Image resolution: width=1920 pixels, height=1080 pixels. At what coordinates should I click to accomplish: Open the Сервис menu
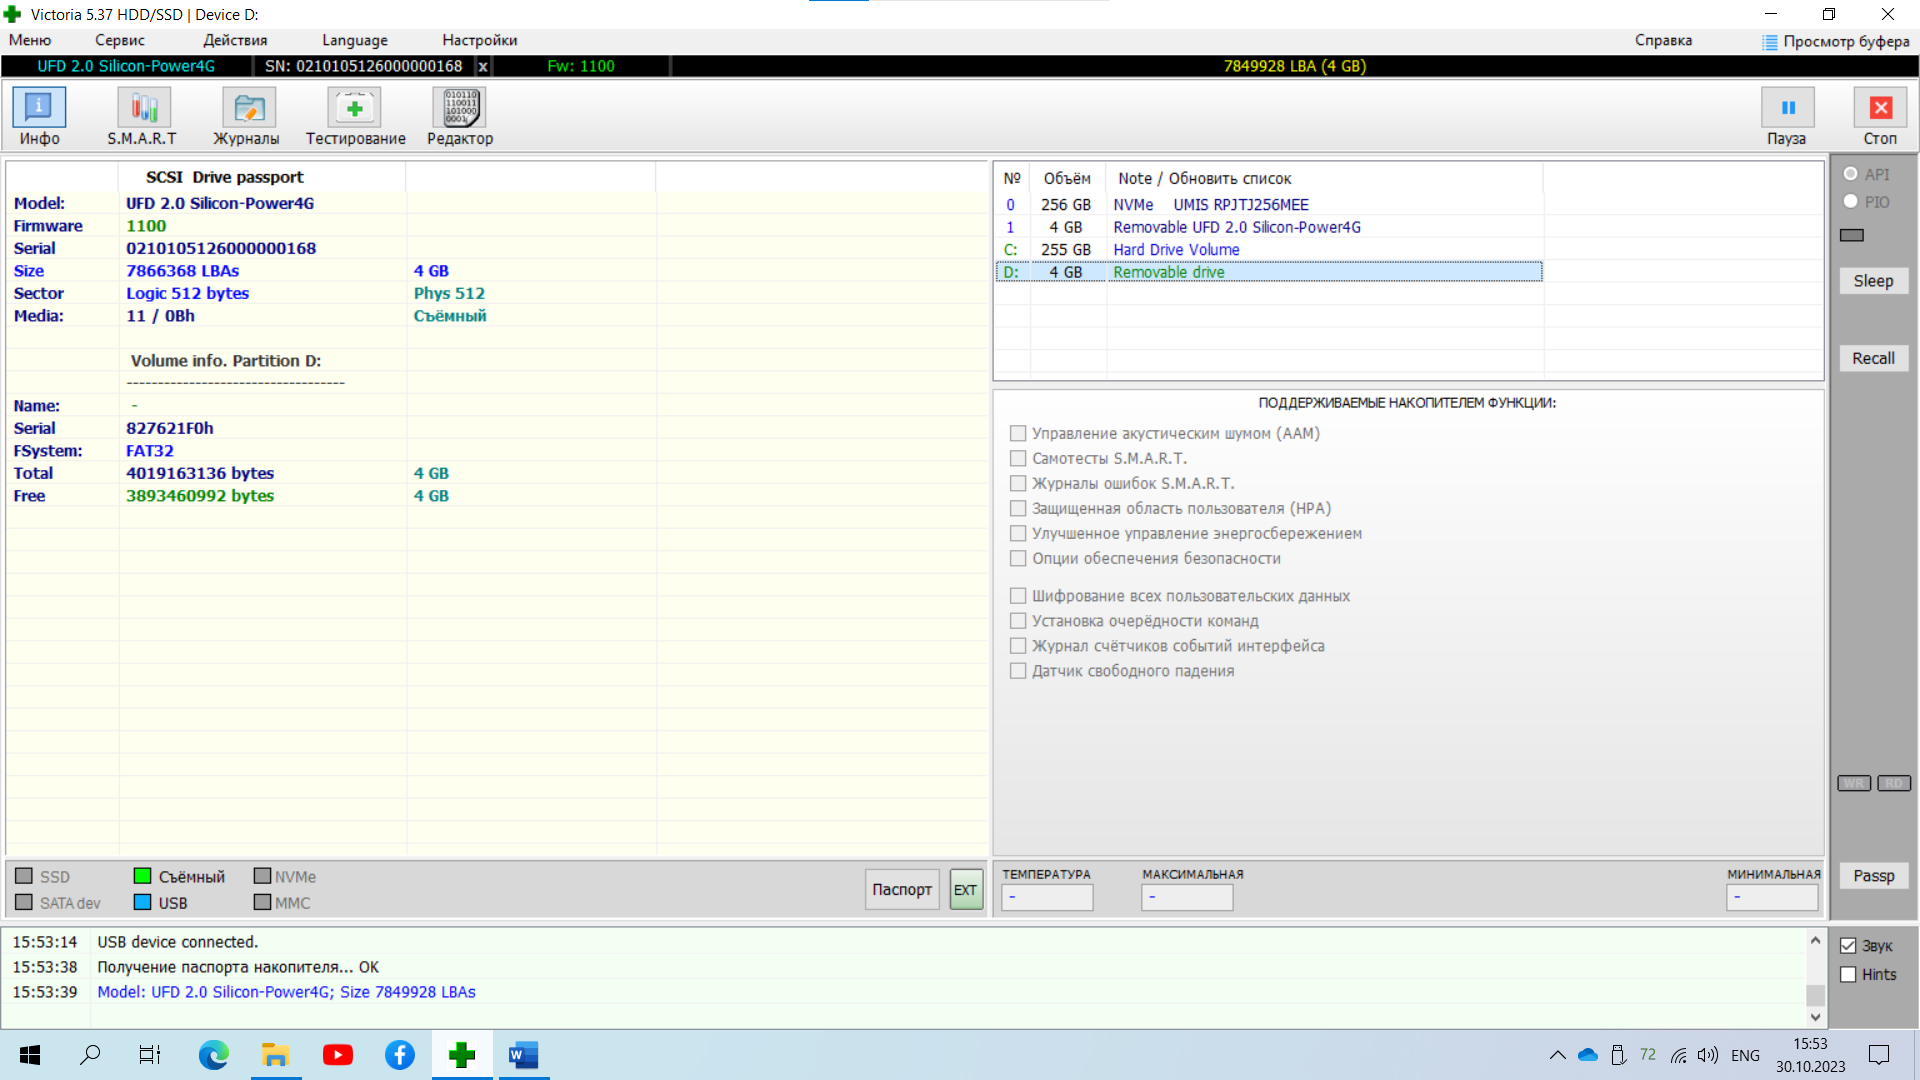point(120,40)
